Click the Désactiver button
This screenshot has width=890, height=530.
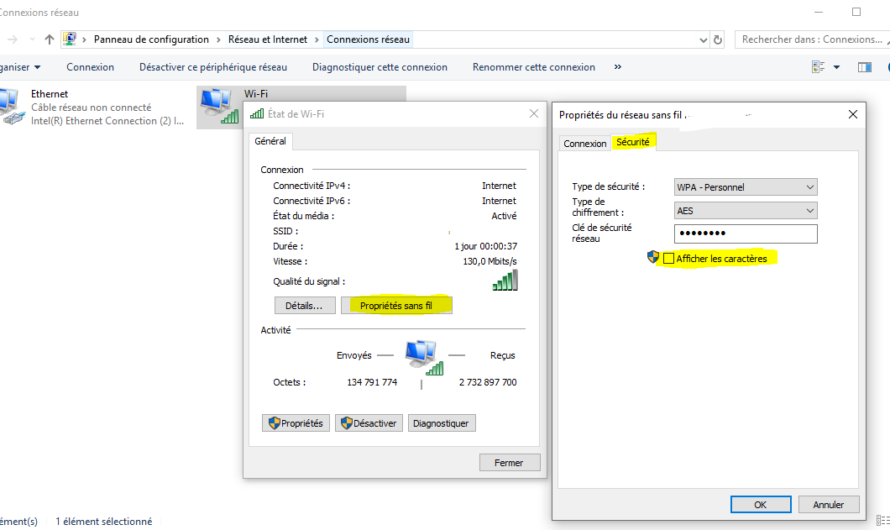pos(369,423)
